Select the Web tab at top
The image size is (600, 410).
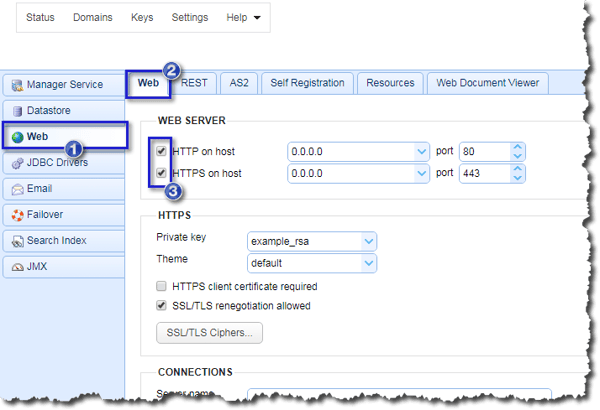tap(148, 83)
